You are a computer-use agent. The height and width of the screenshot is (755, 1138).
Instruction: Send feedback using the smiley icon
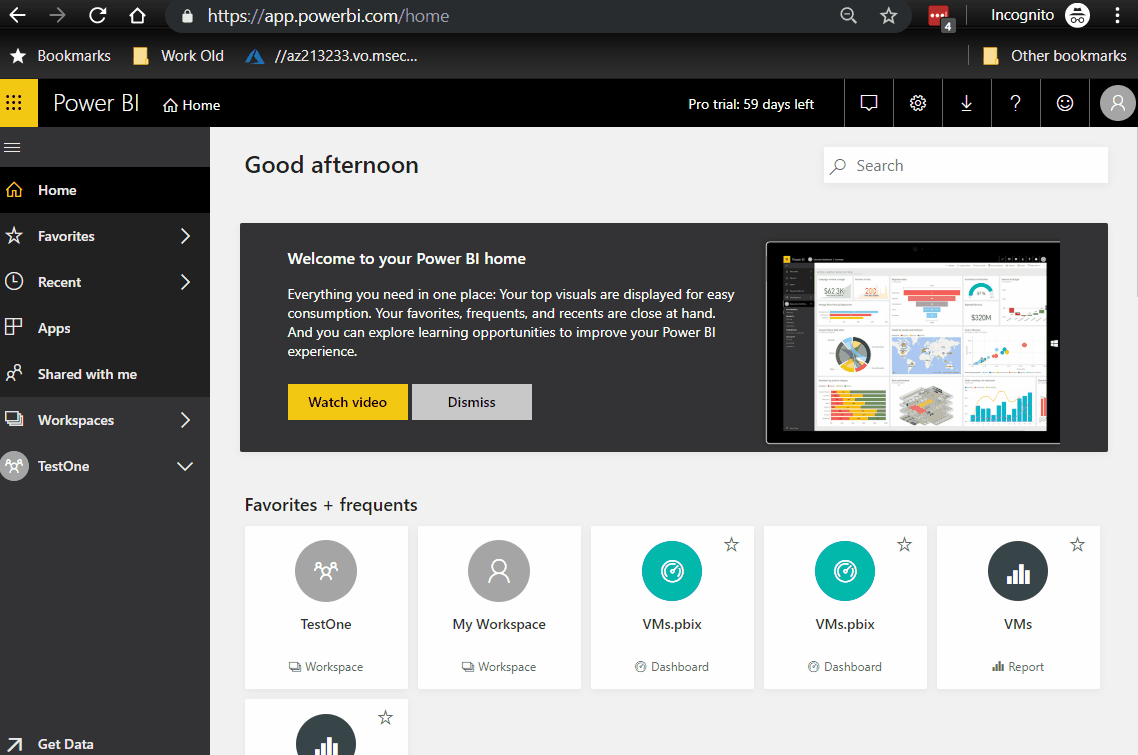[x=1064, y=103]
